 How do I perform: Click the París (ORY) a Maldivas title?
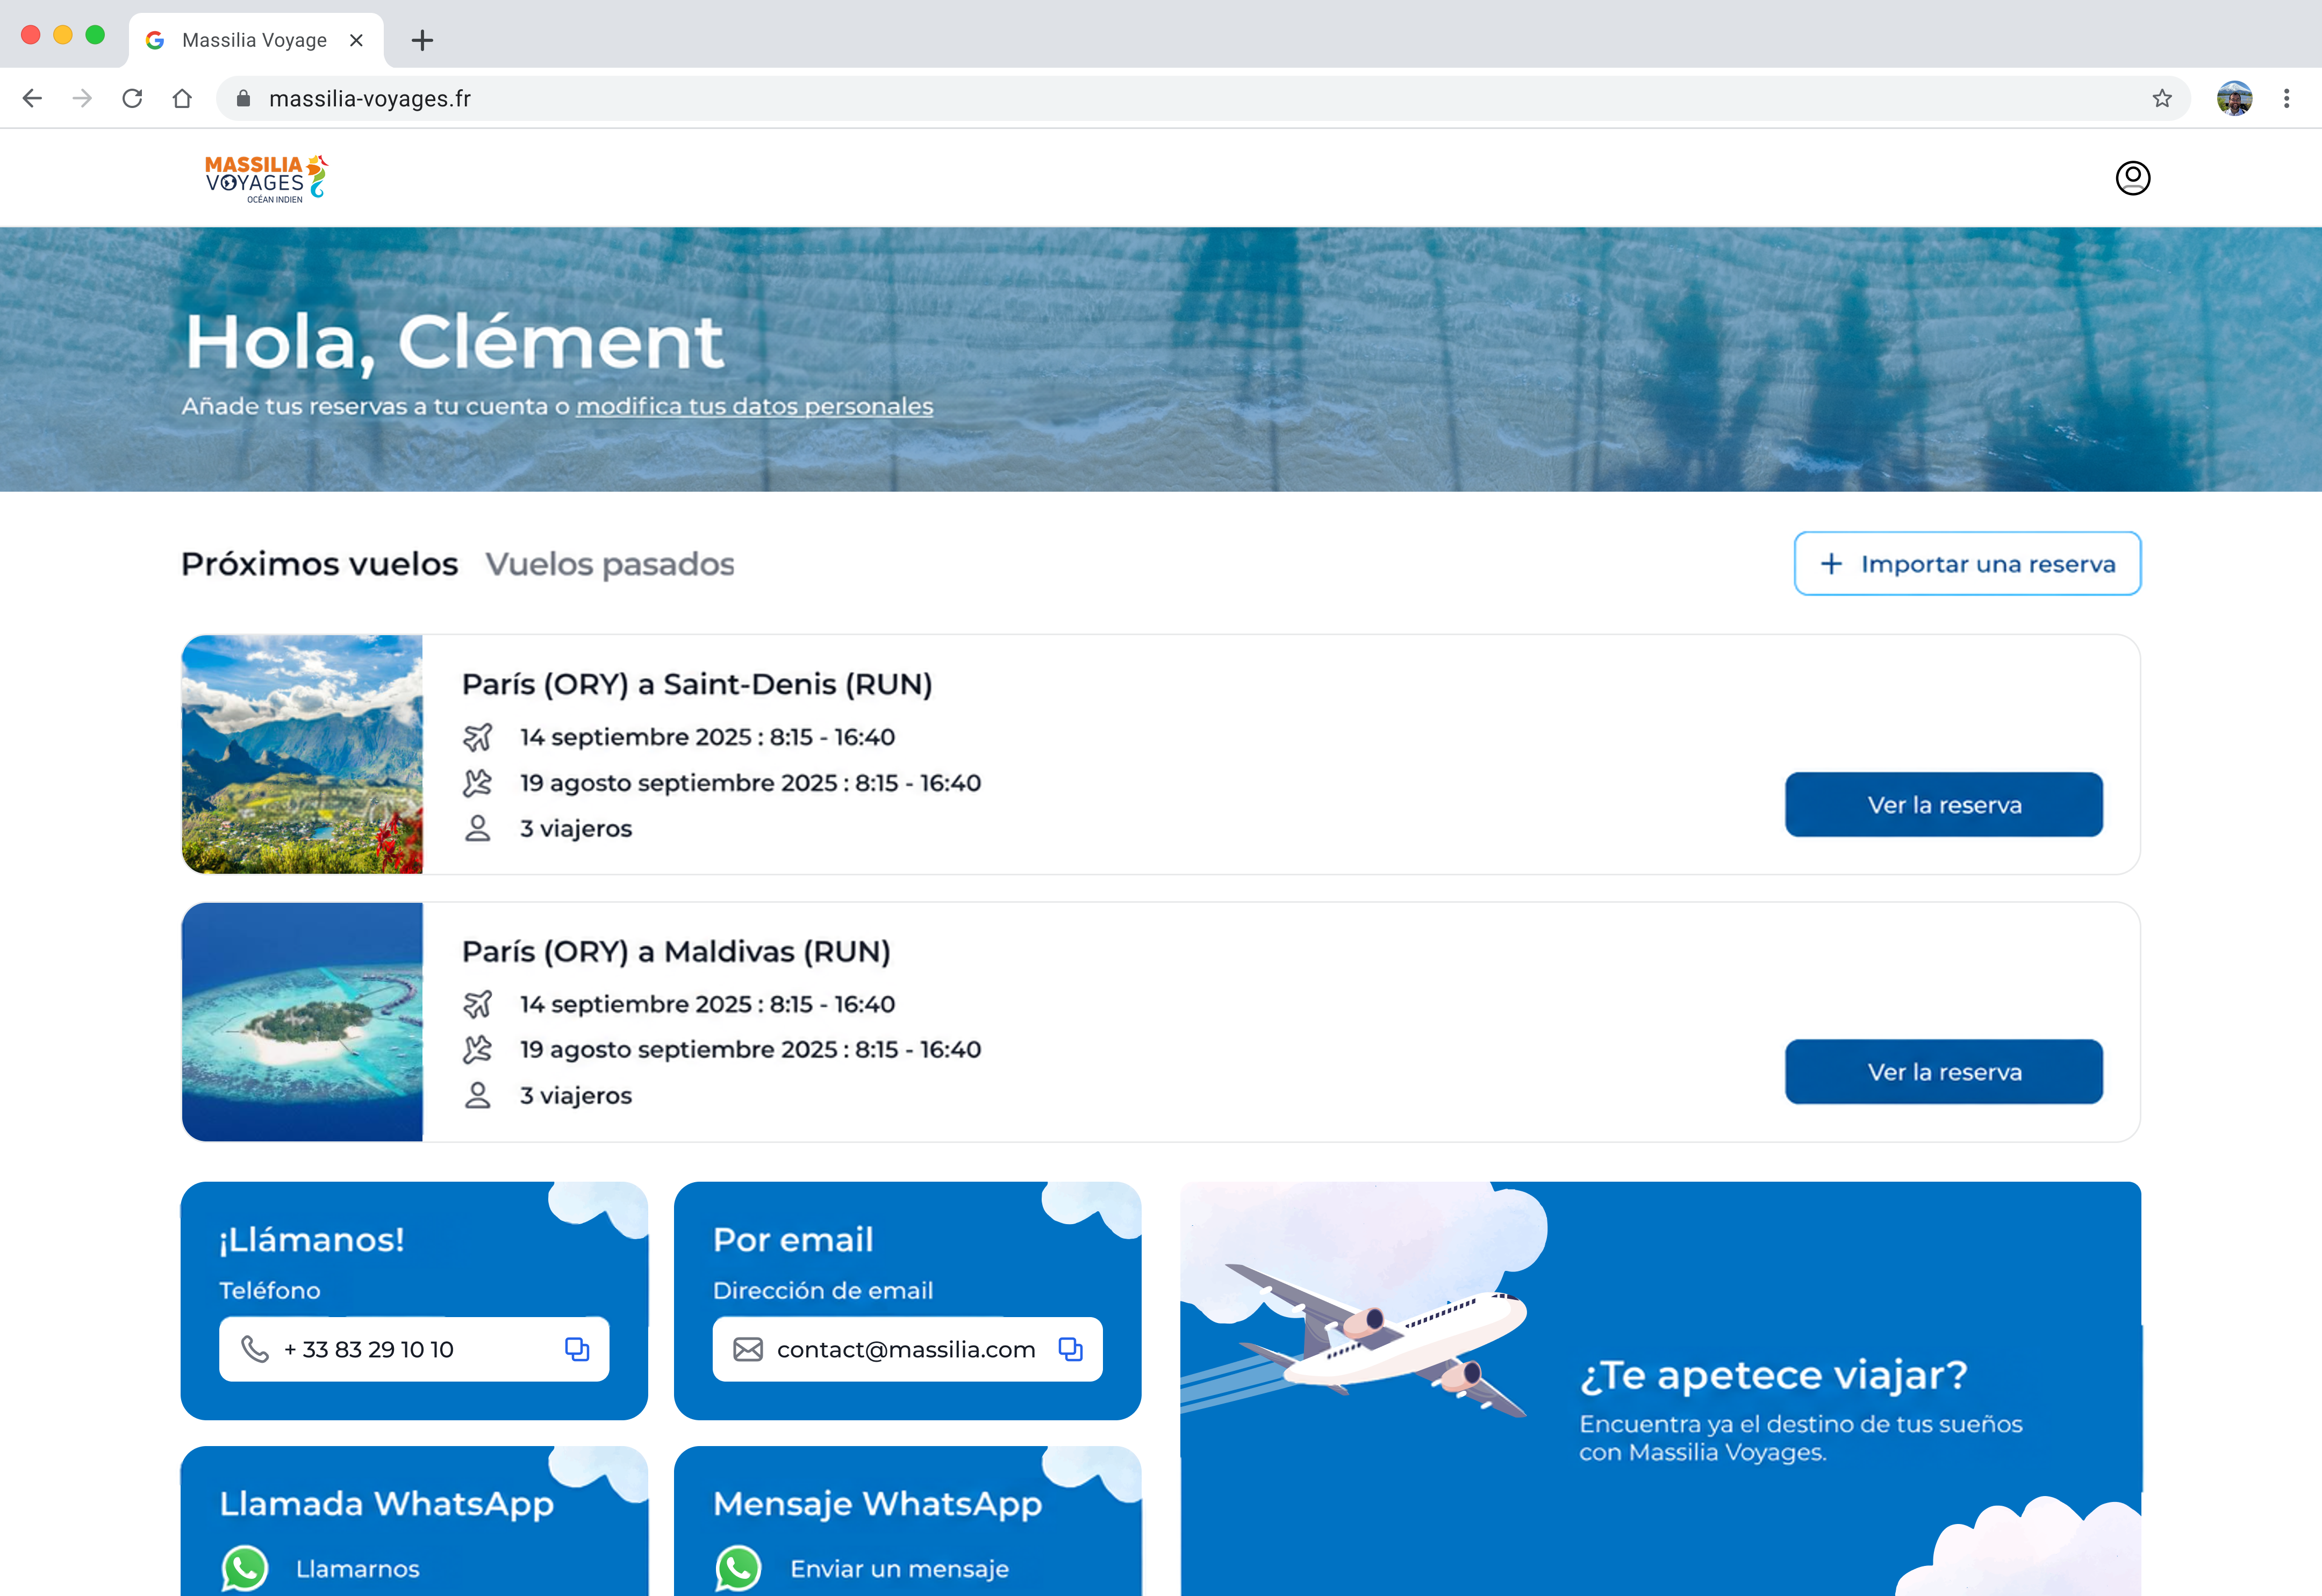(x=676, y=951)
